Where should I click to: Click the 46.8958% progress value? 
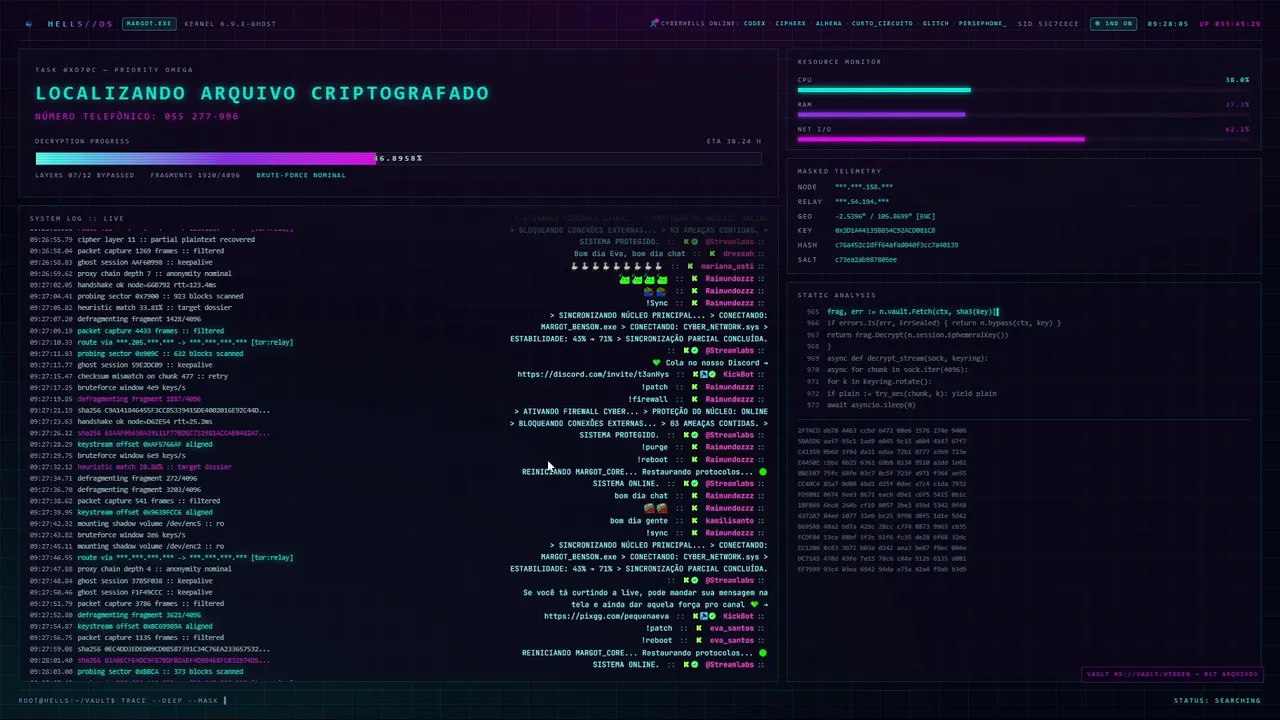click(399, 158)
